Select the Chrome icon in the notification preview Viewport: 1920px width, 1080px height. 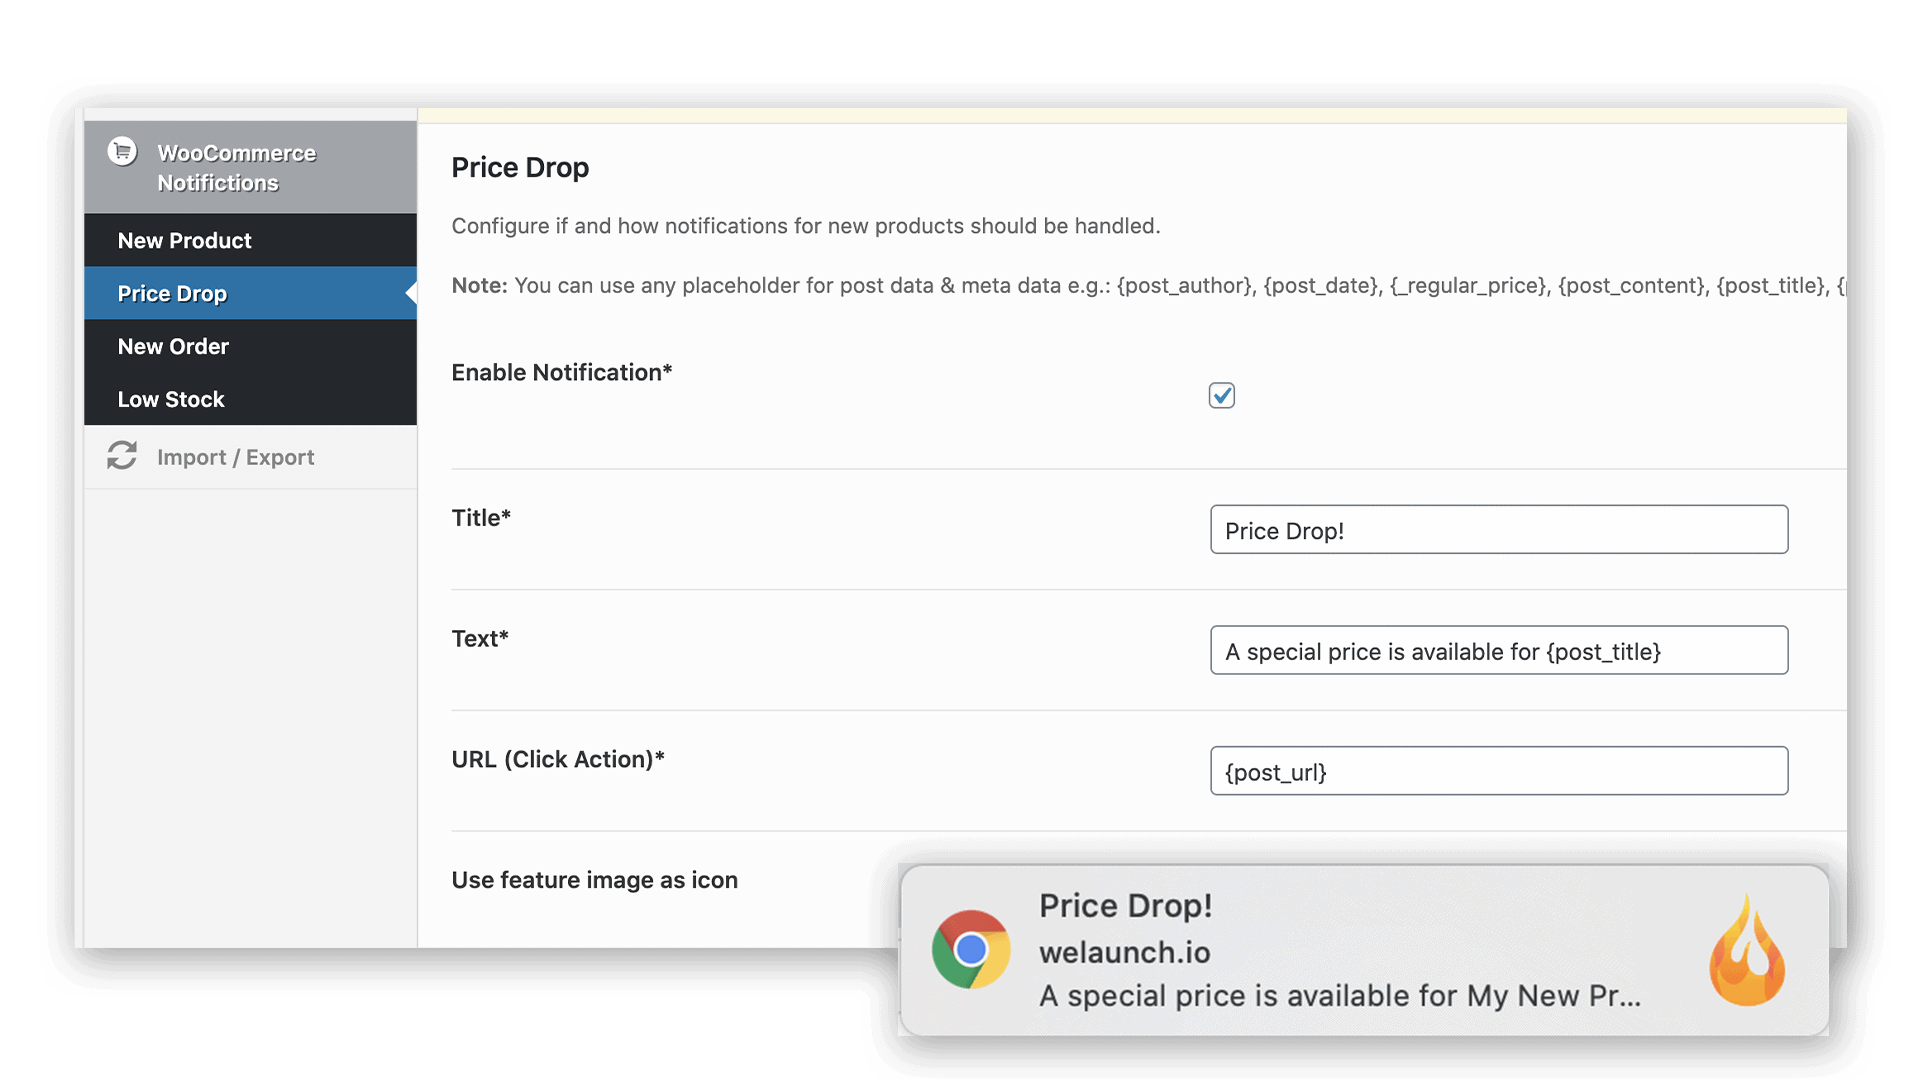tap(969, 948)
